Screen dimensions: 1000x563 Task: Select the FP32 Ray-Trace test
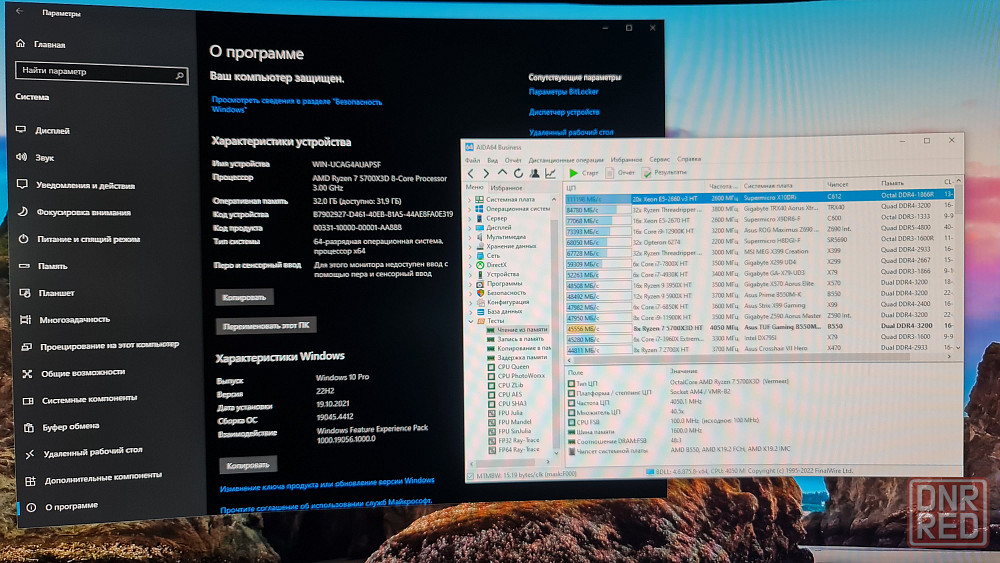514,440
